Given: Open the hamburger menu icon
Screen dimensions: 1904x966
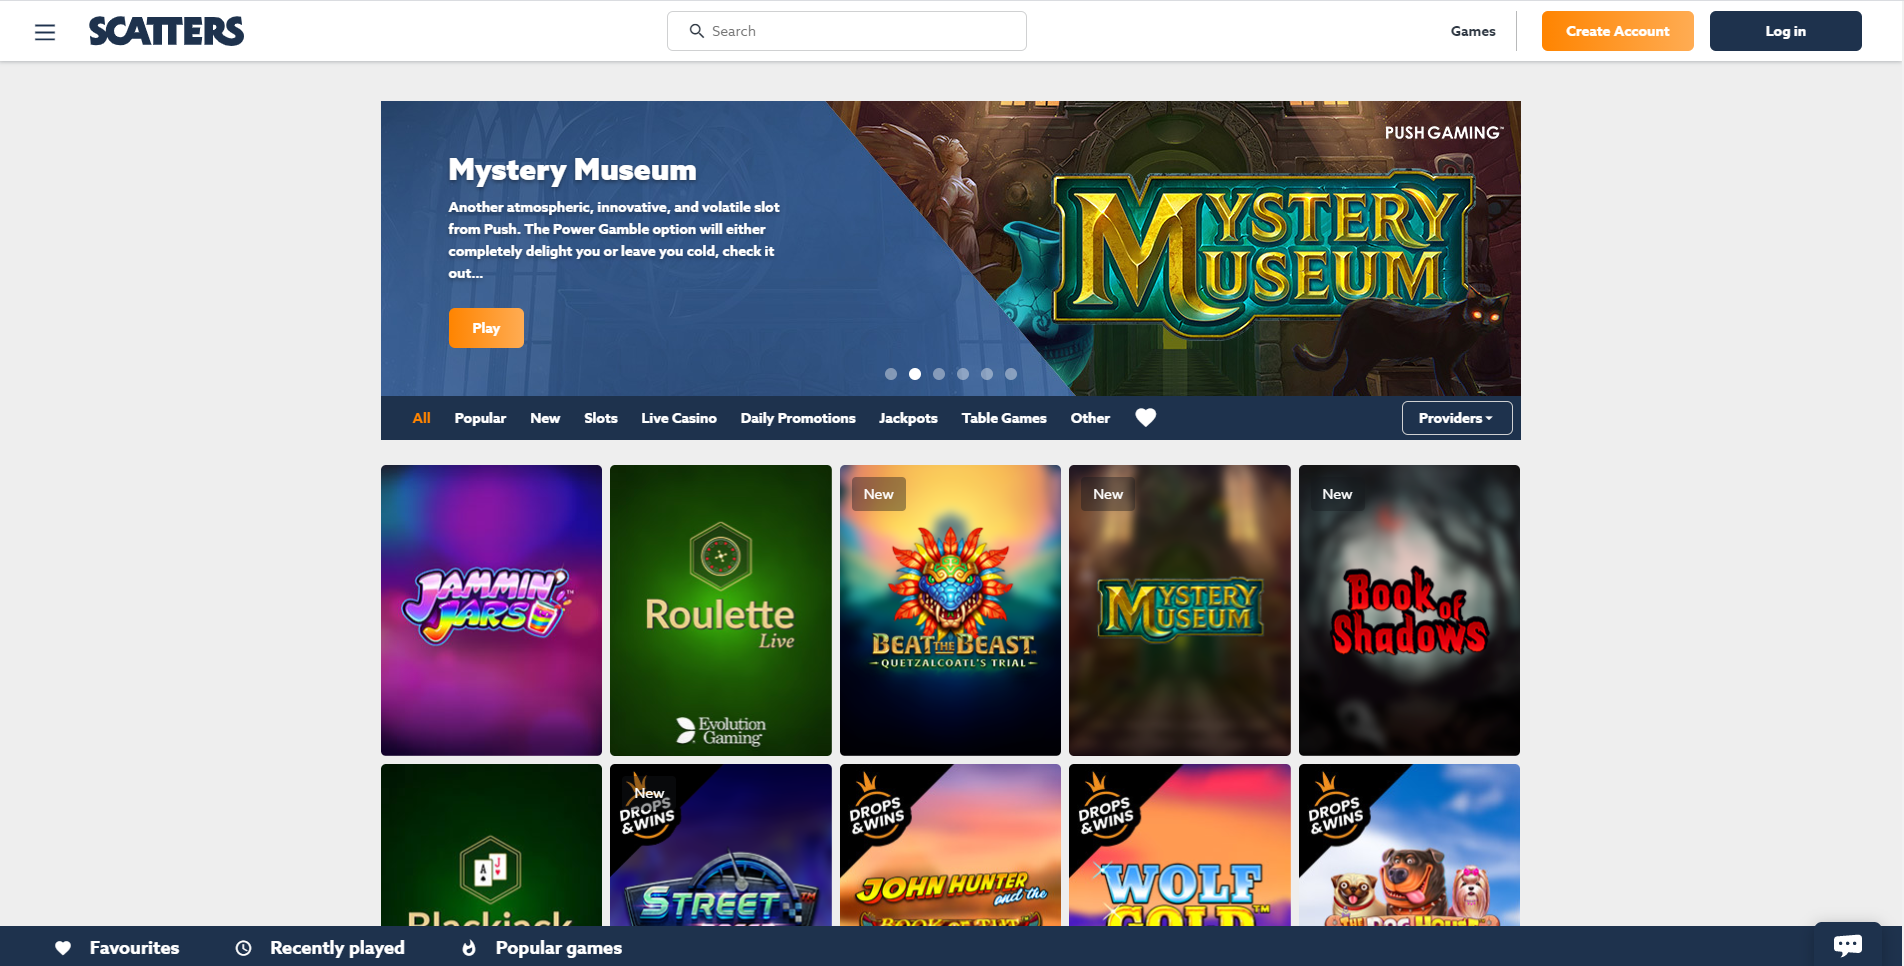Looking at the screenshot, I should point(45,32).
